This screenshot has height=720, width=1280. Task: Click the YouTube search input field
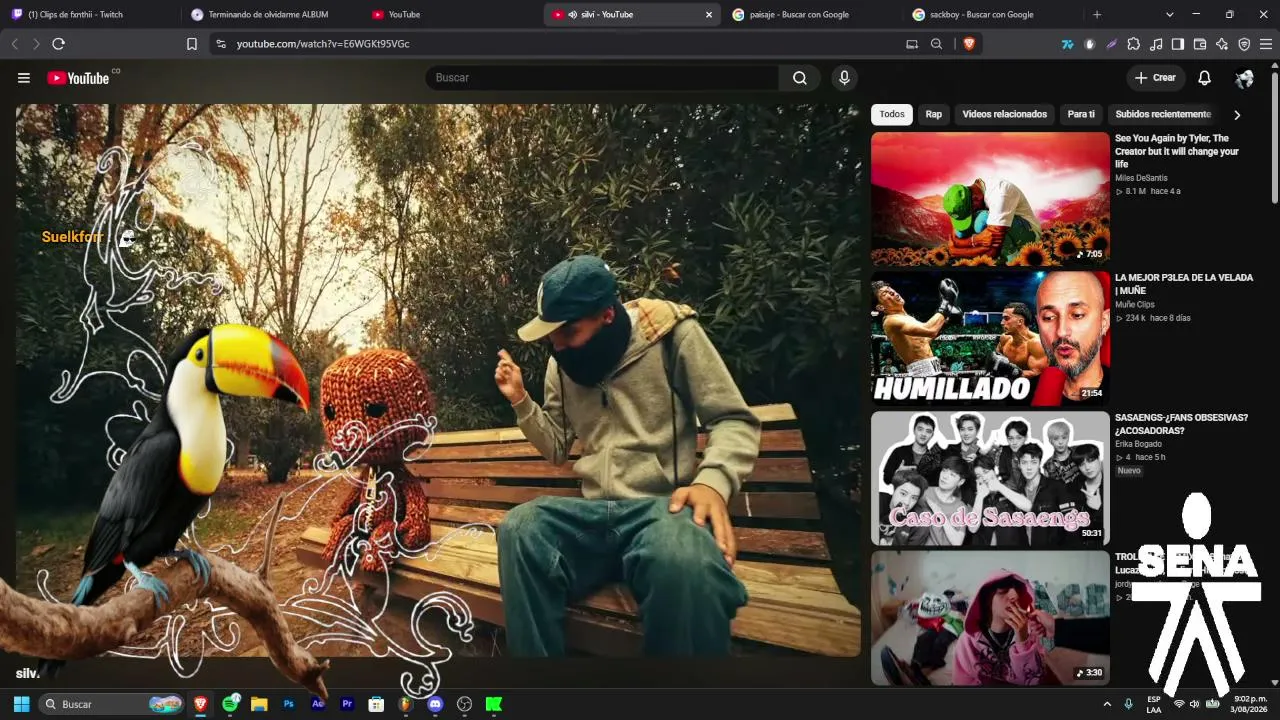[x=602, y=78]
